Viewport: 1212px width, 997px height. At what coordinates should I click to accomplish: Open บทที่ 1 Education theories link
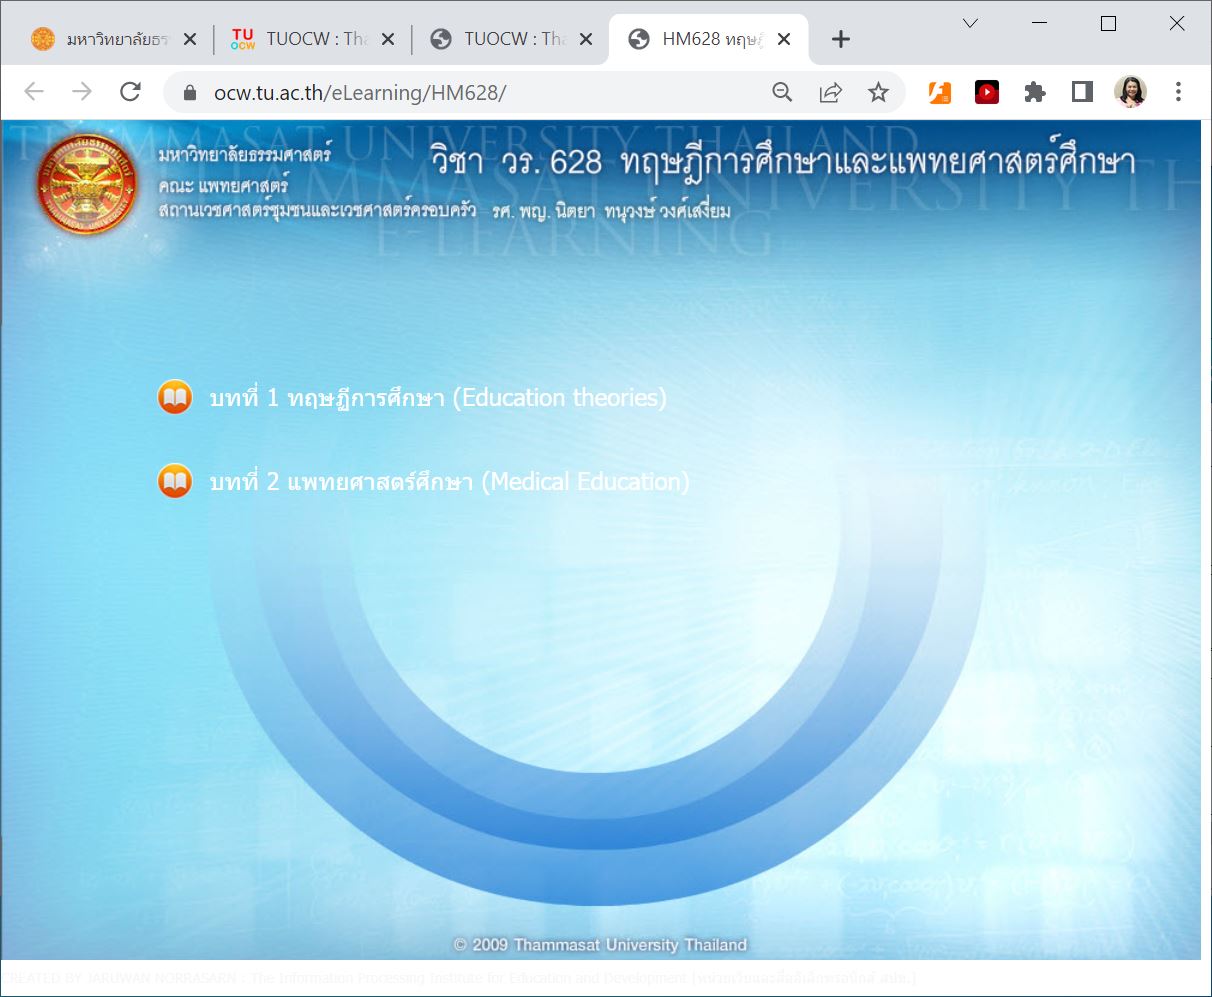point(437,398)
